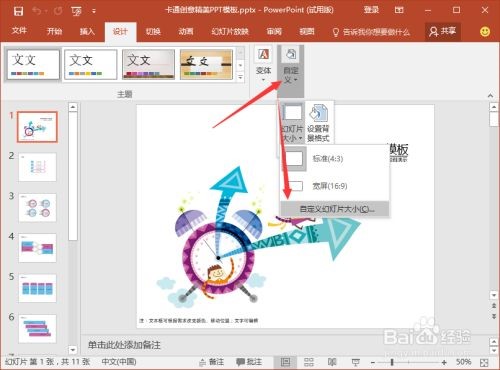Viewport: 500px width, 370px height.
Task: Expand the themes gallery More arrow
Action: (x=240, y=77)
